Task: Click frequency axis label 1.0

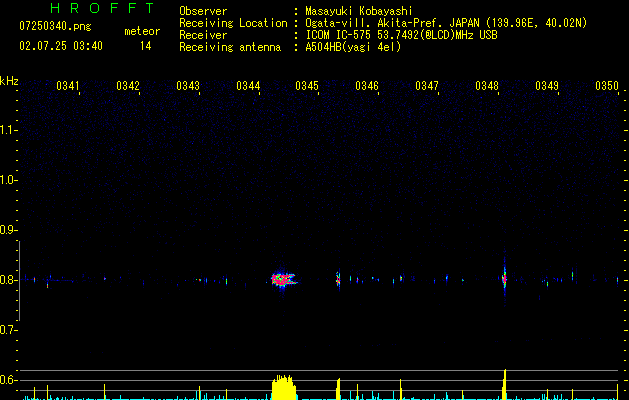Action: (8, 180)
